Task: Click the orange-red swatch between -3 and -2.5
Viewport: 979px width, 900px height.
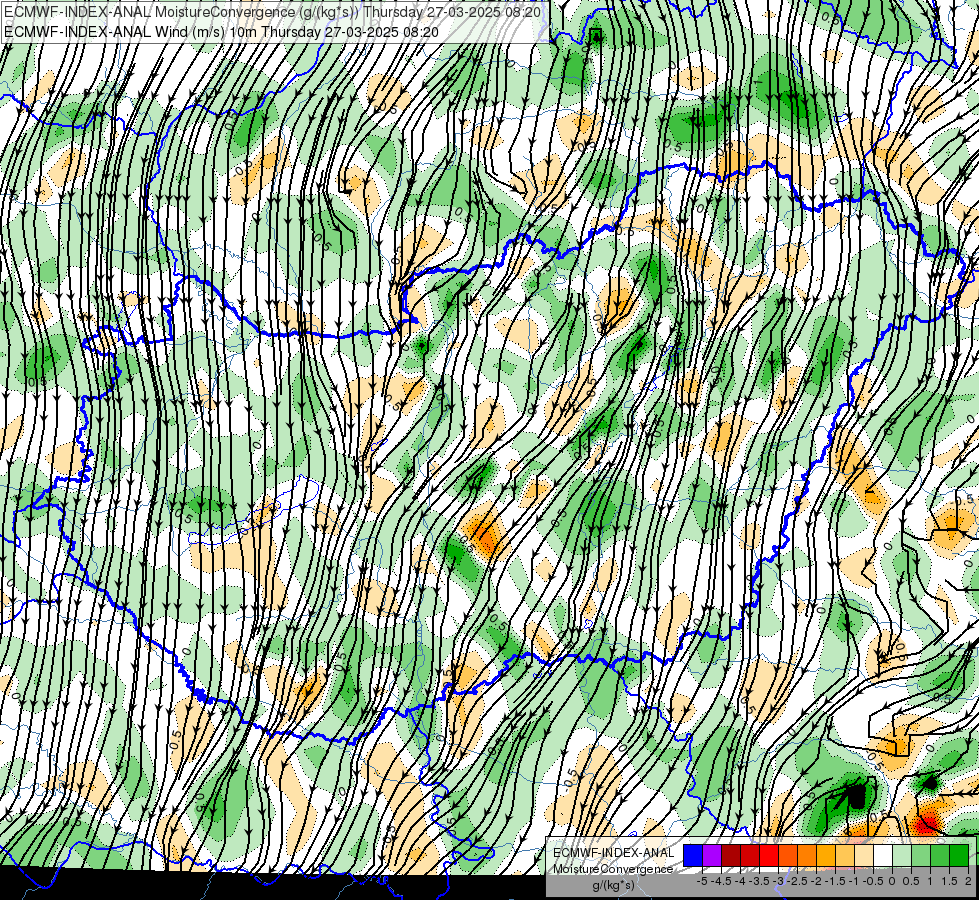Action: [x=788, y=856]
